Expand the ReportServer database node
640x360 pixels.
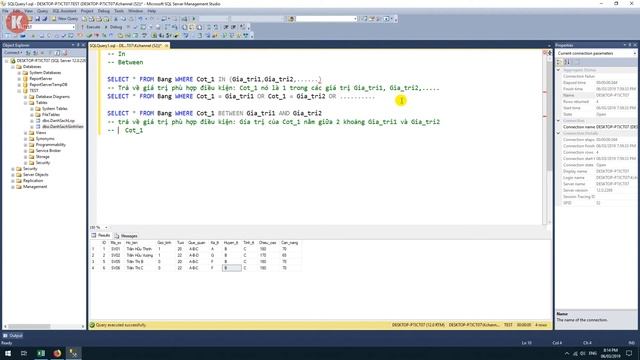(x=19, y=78)
